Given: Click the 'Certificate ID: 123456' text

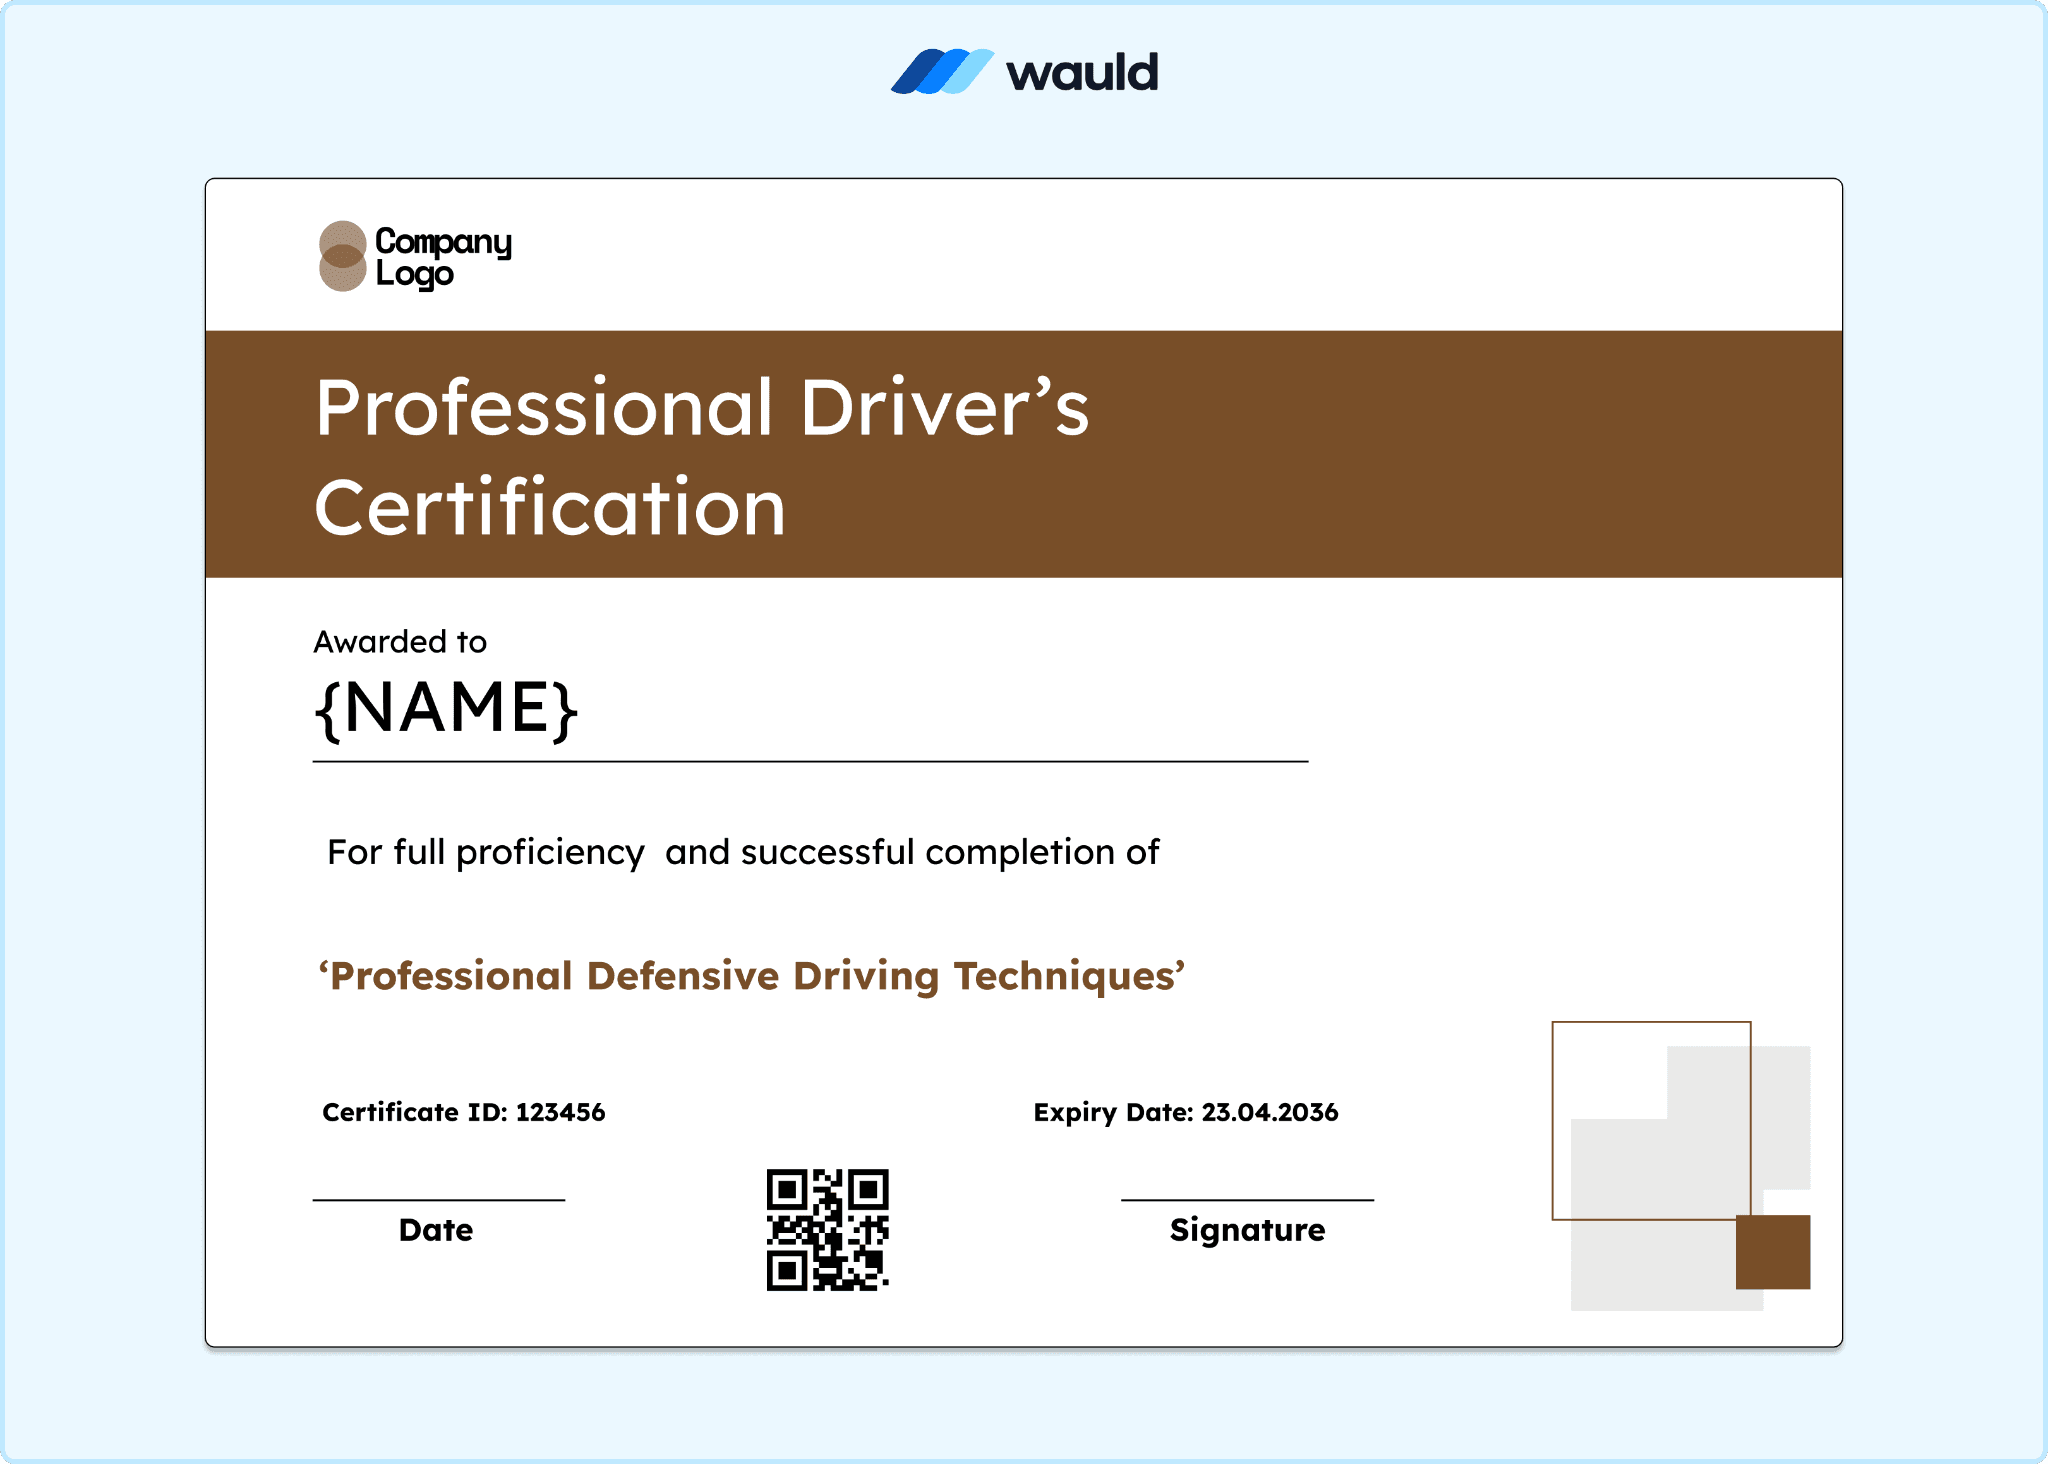Looking at the screenshot, I should pyautogui.click(x=464, y=1112).
